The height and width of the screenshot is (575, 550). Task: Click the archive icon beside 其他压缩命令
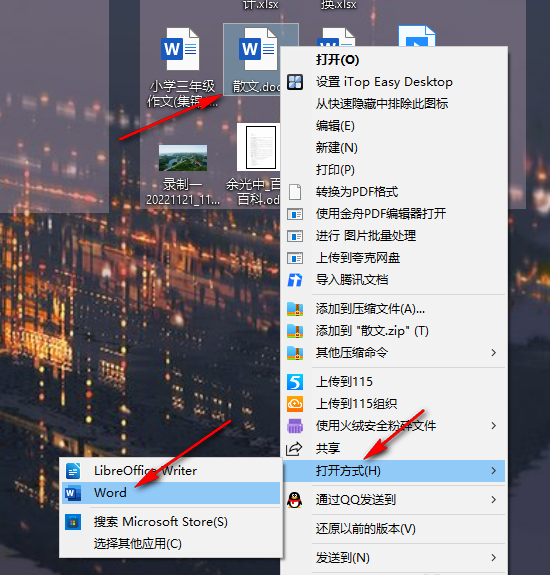(x=295, y=353)
